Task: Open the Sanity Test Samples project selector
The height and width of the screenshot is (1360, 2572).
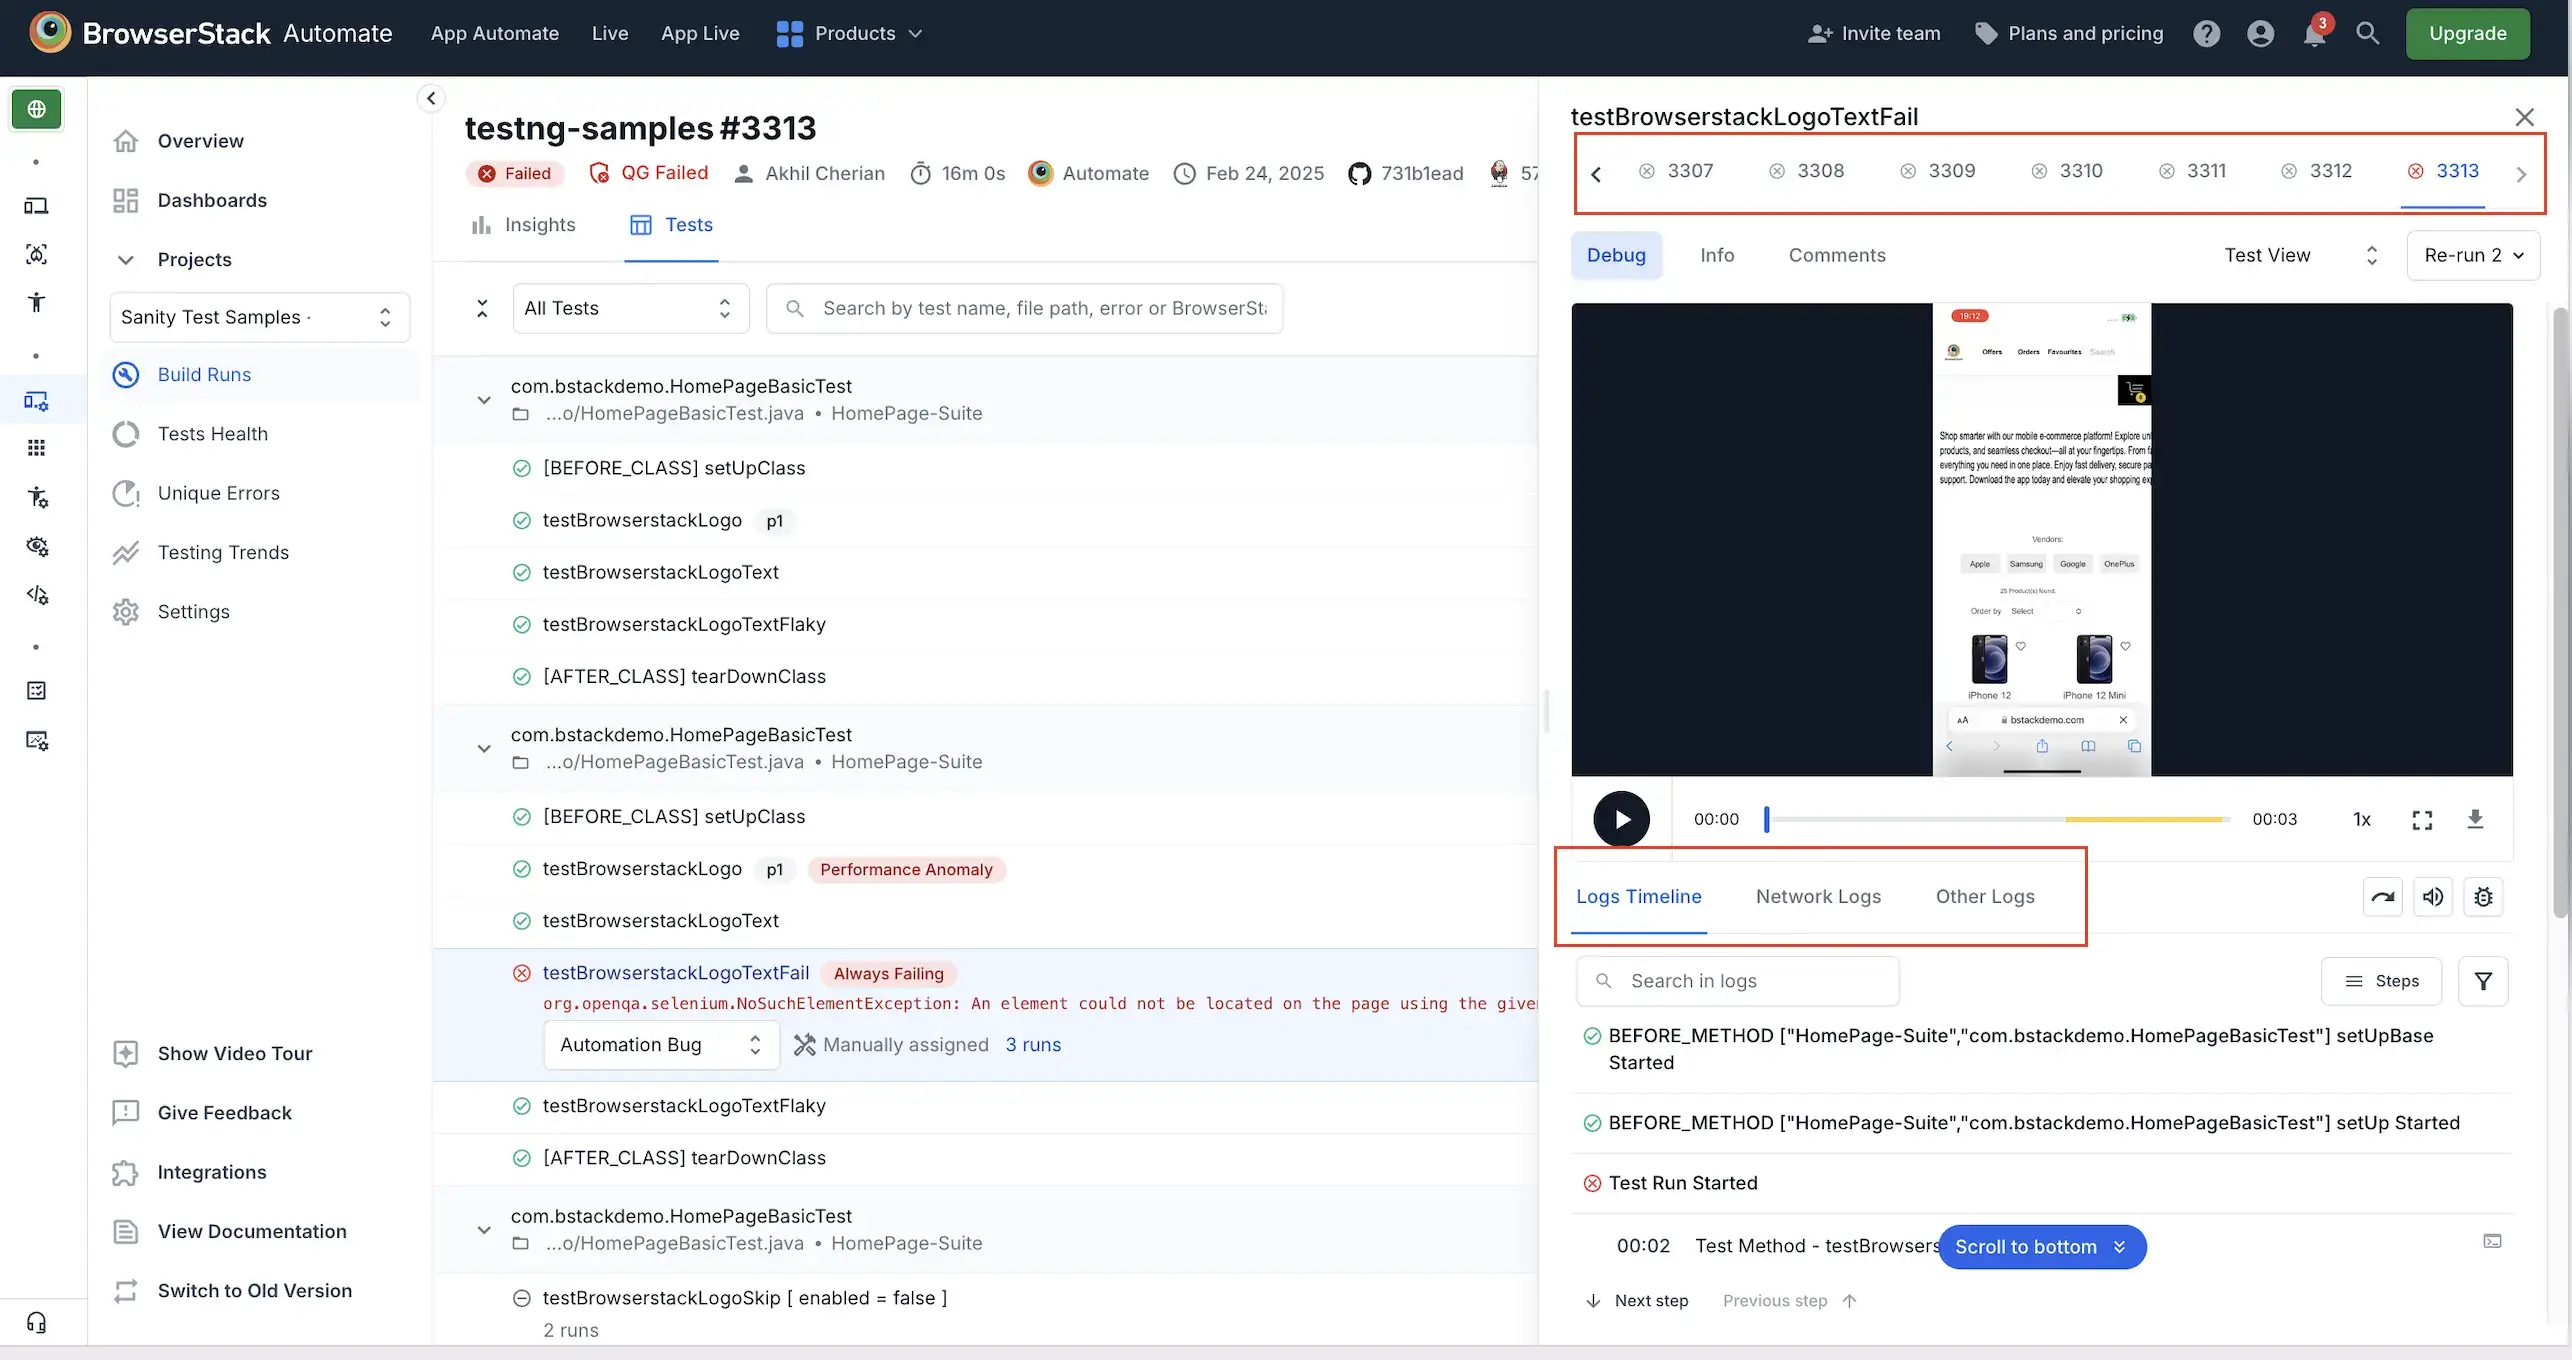Action: pos(259,317)
